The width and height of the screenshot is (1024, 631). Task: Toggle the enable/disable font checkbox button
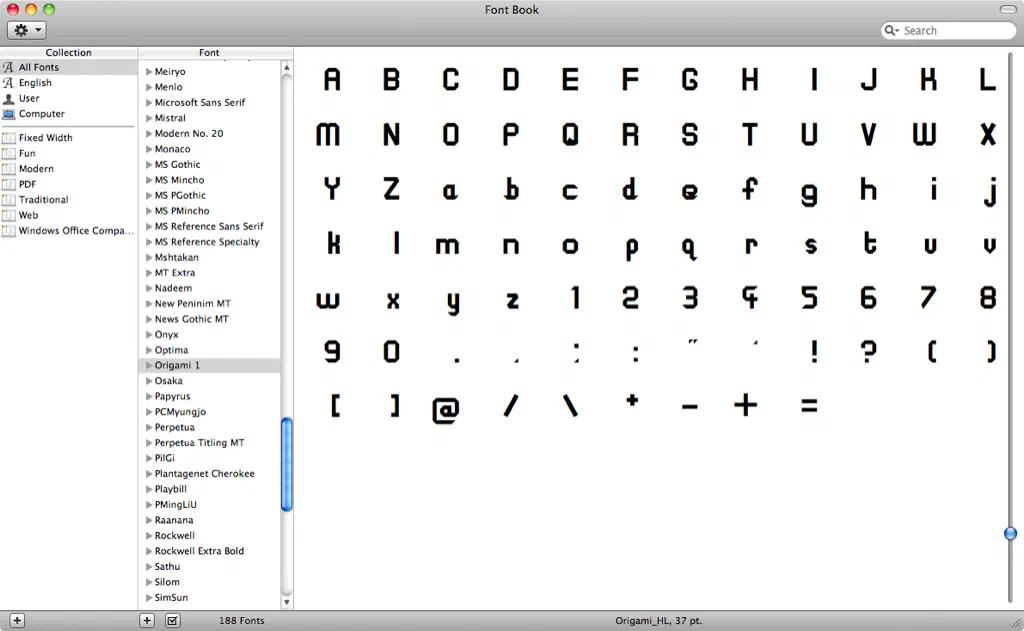pos(172,621)
